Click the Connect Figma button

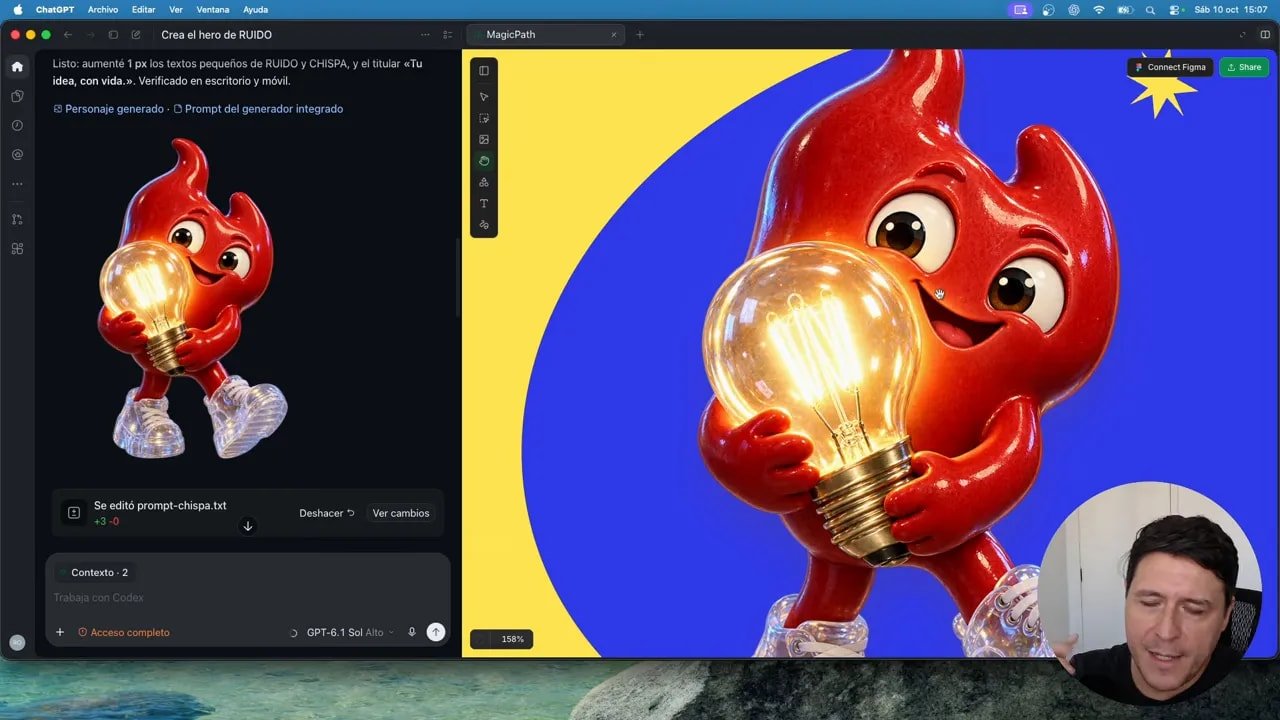coord(1171,67)
